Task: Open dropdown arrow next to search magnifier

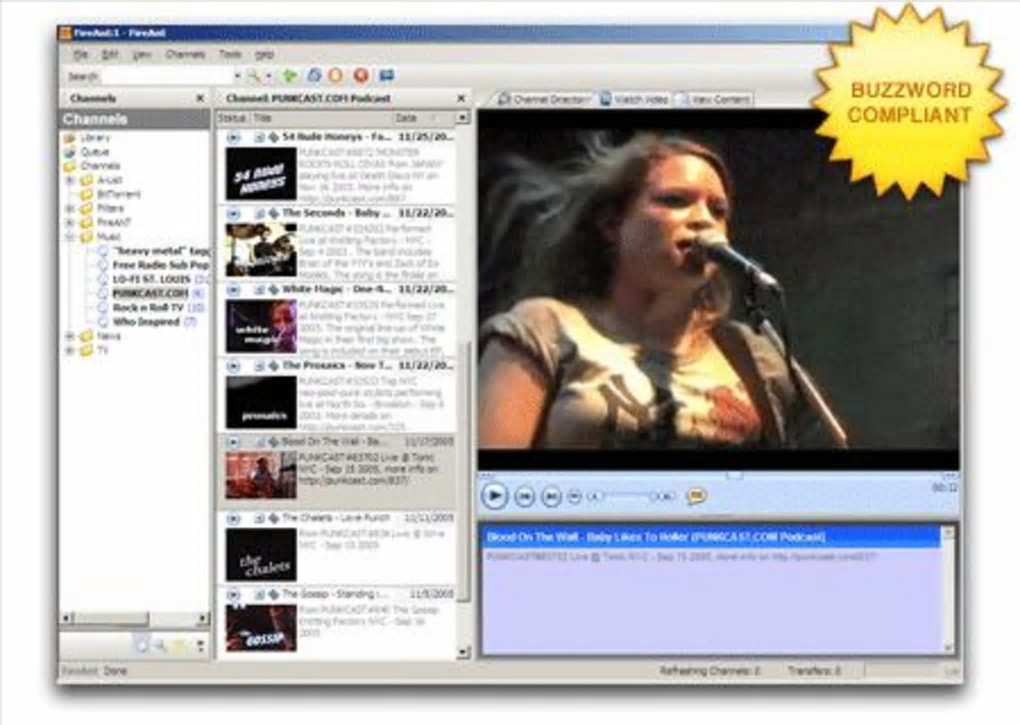Action: [268, 76]
